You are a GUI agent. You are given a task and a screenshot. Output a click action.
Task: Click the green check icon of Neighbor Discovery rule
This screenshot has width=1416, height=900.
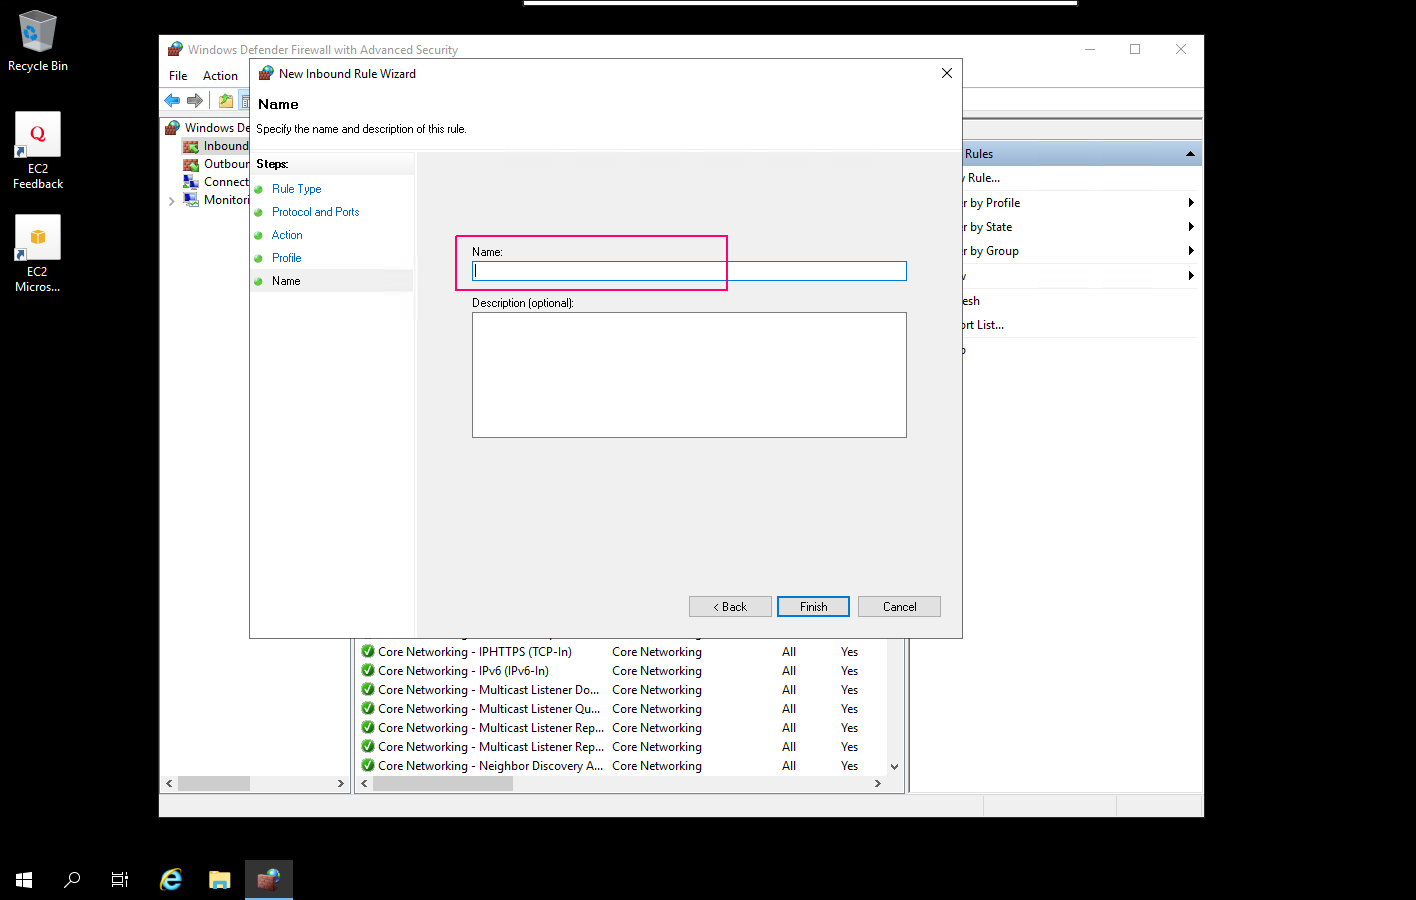(x=368, y=766)
